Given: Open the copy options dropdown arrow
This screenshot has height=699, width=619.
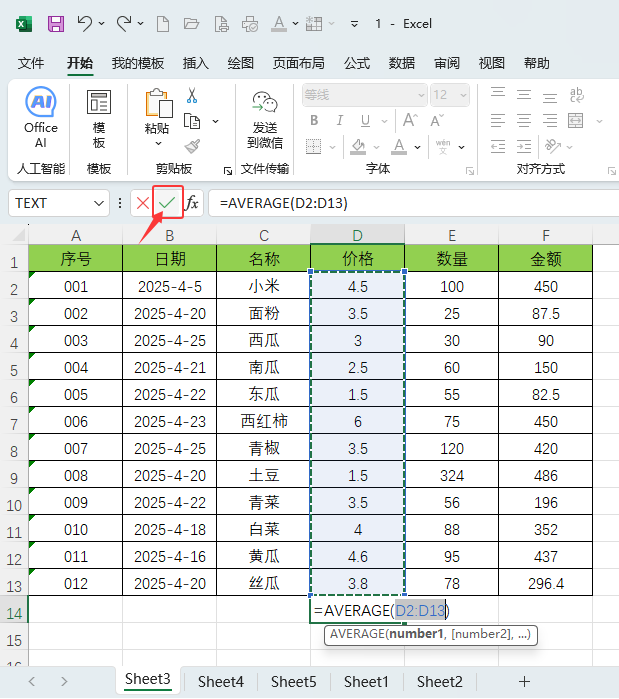Looking at the screenshot, I should 216,121.
